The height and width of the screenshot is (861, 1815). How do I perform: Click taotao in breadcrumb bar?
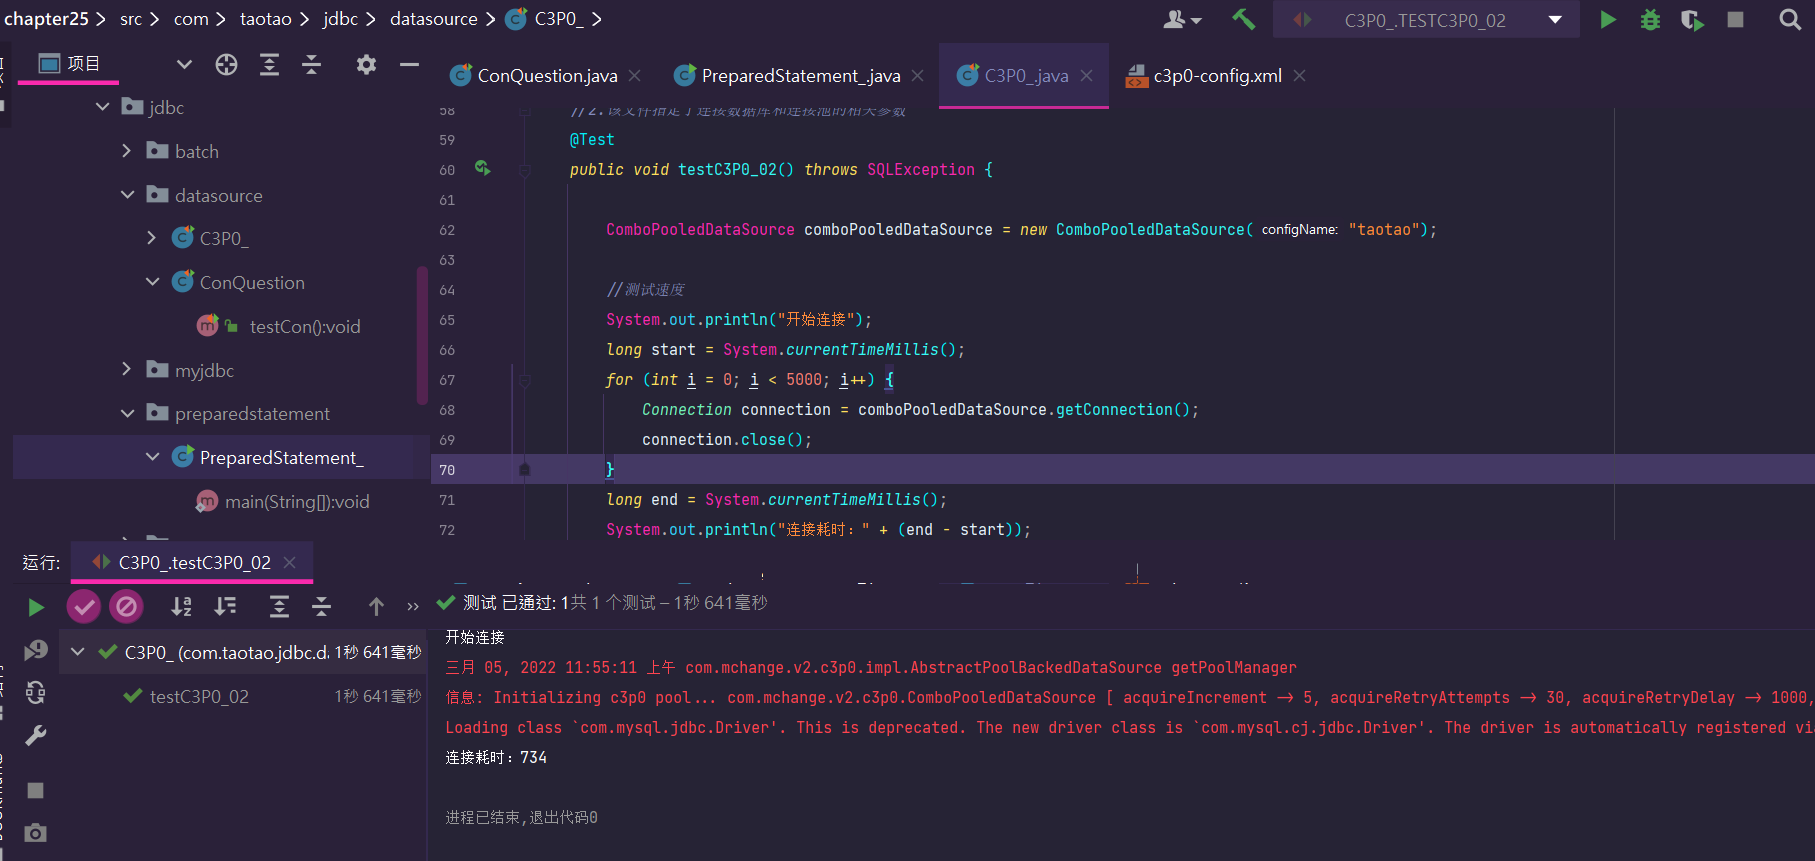tap(266, 19)
